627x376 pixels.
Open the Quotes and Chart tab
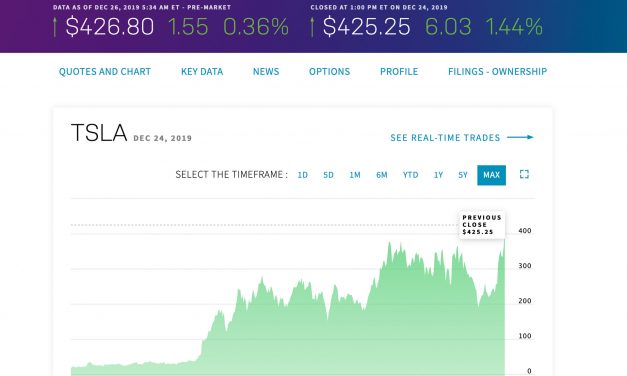tap(105, 72)
